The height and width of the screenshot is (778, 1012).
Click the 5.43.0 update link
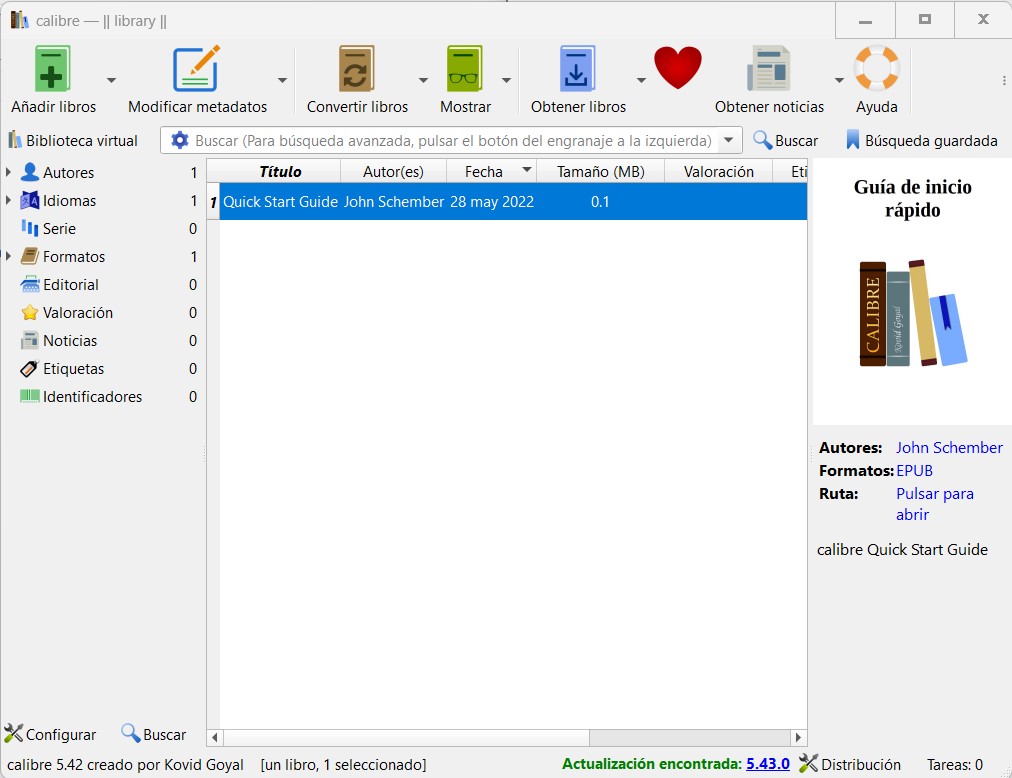pos(767,764)
